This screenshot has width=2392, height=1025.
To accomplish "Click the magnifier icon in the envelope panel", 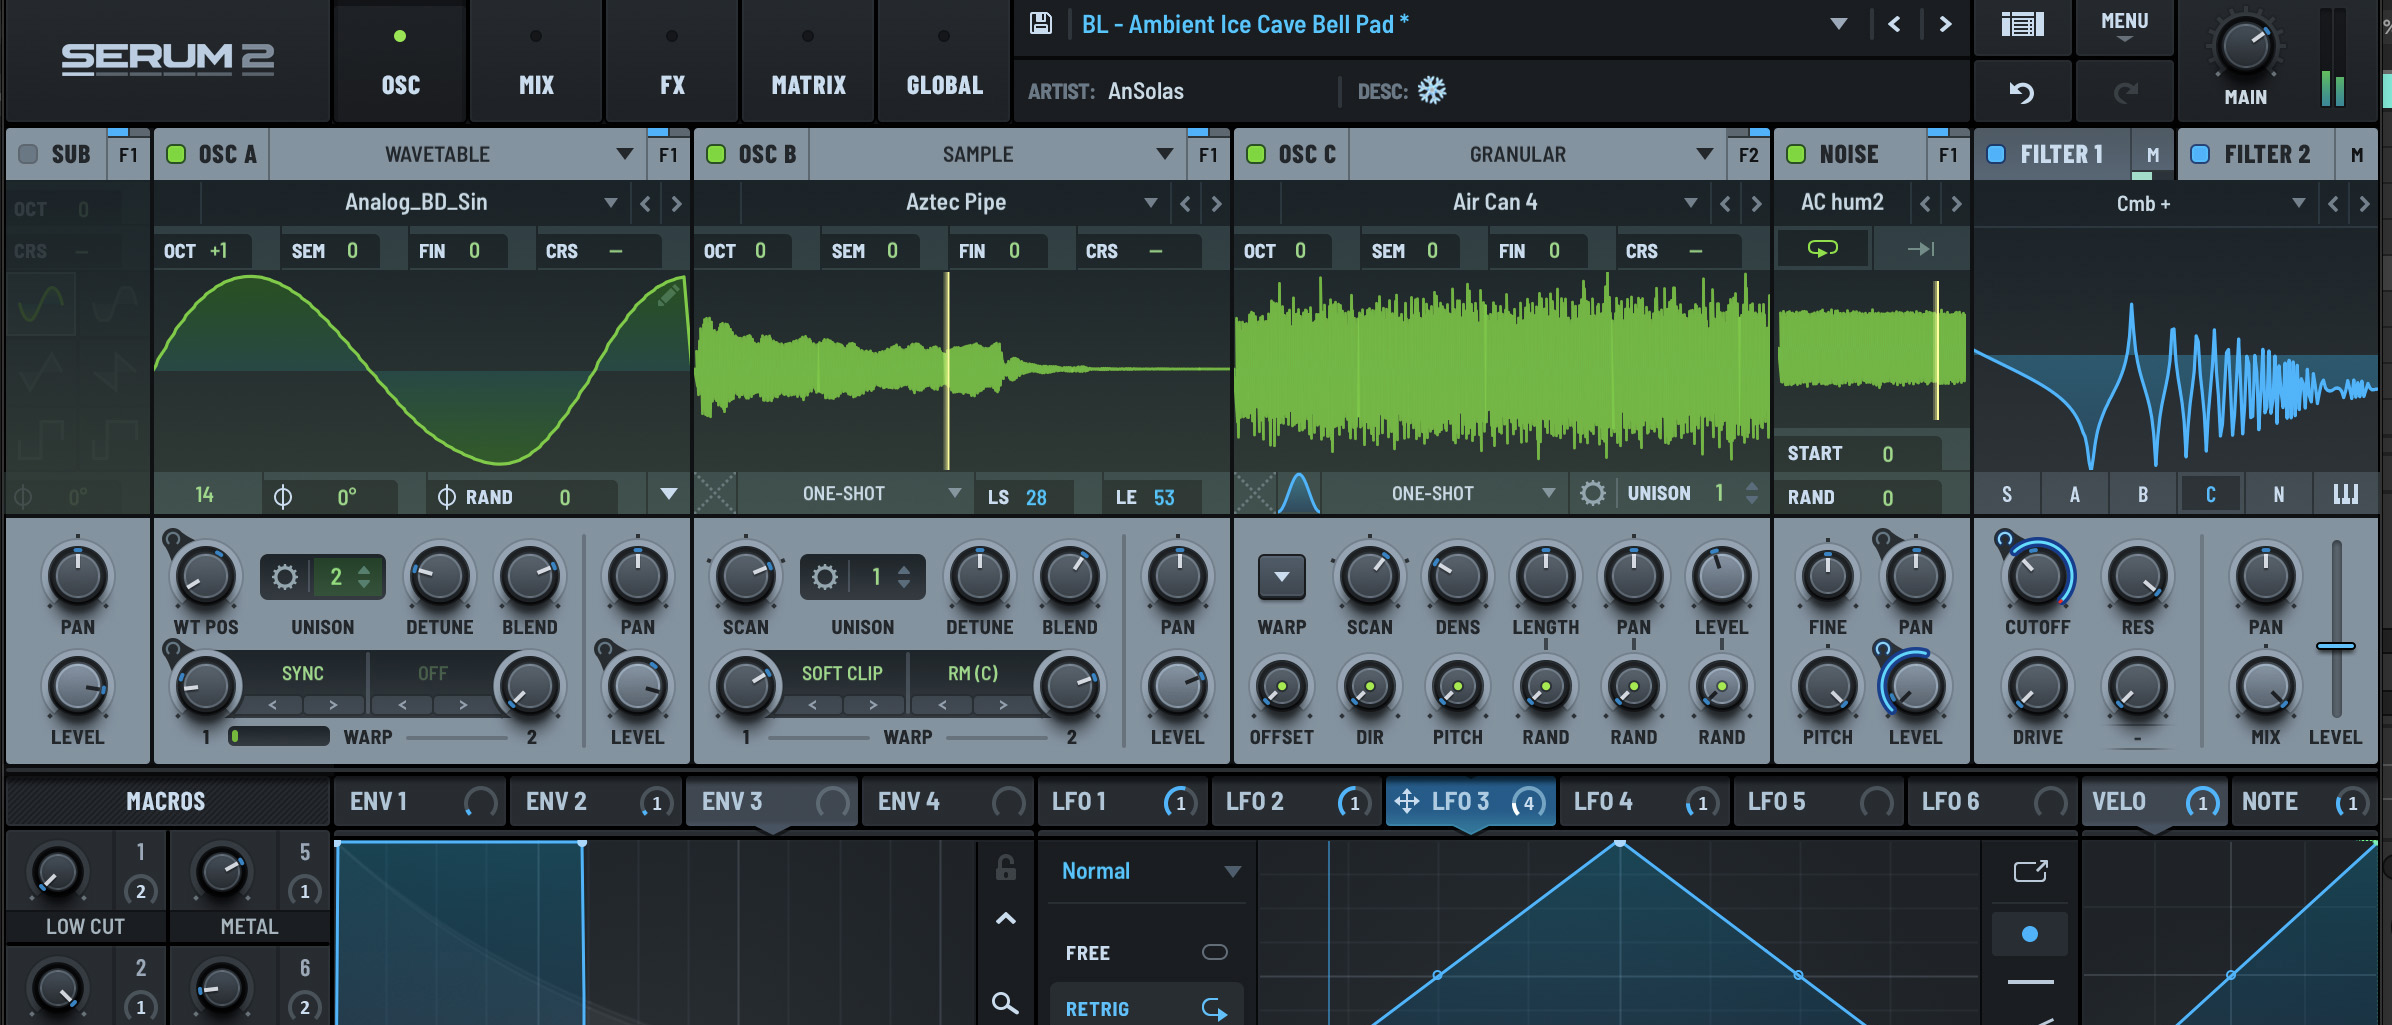I will tap(1004, 1004).
